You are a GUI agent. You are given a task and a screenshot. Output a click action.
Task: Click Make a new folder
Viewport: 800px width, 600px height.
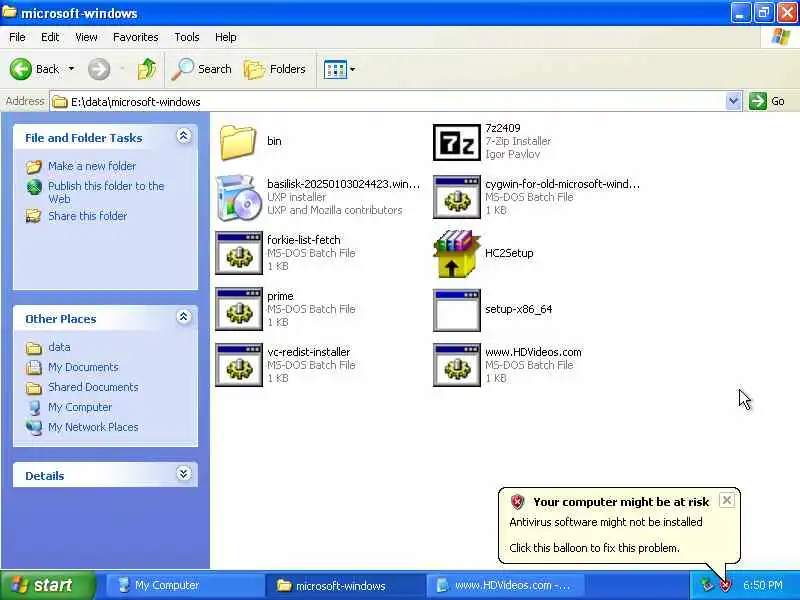click(x=92, y=166)
